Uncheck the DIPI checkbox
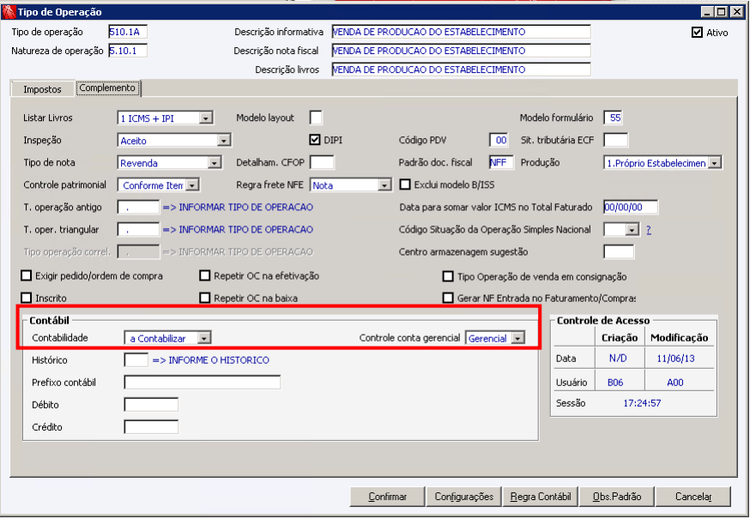Image resolution: width=750 pixels, height=519 pixels. pos(315,140)
